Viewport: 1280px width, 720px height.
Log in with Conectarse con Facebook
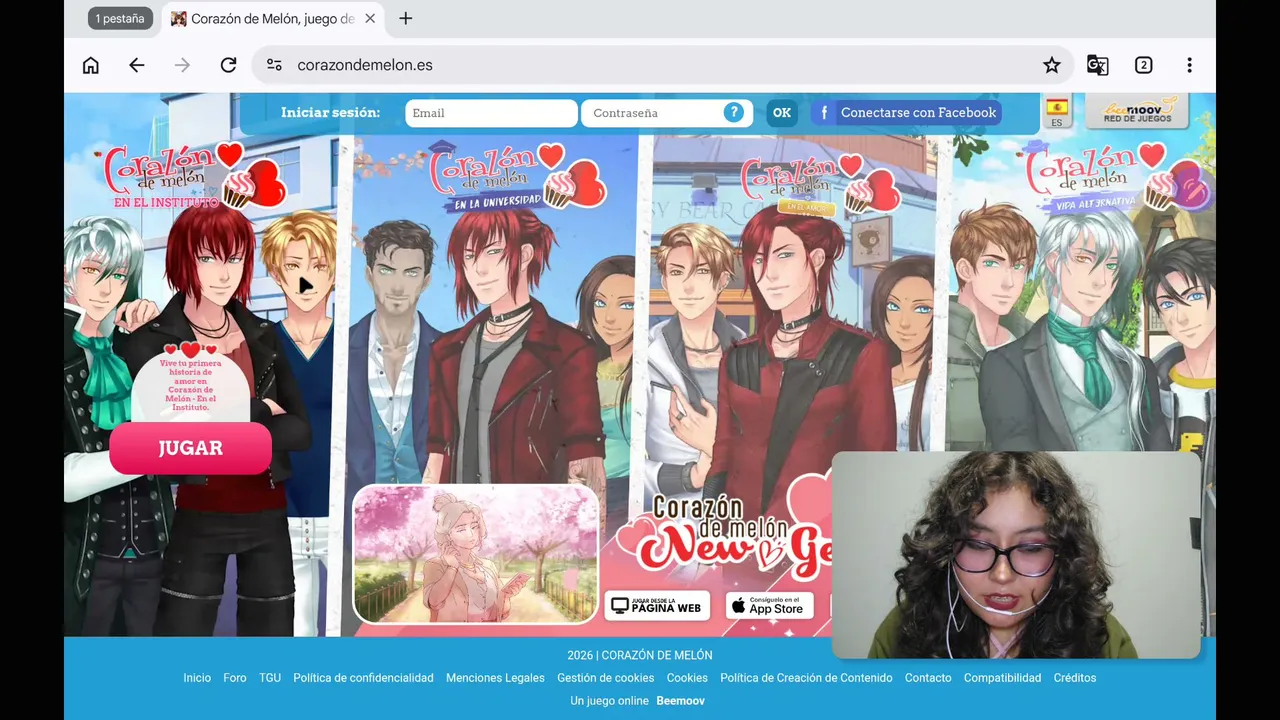coord(906,113)
